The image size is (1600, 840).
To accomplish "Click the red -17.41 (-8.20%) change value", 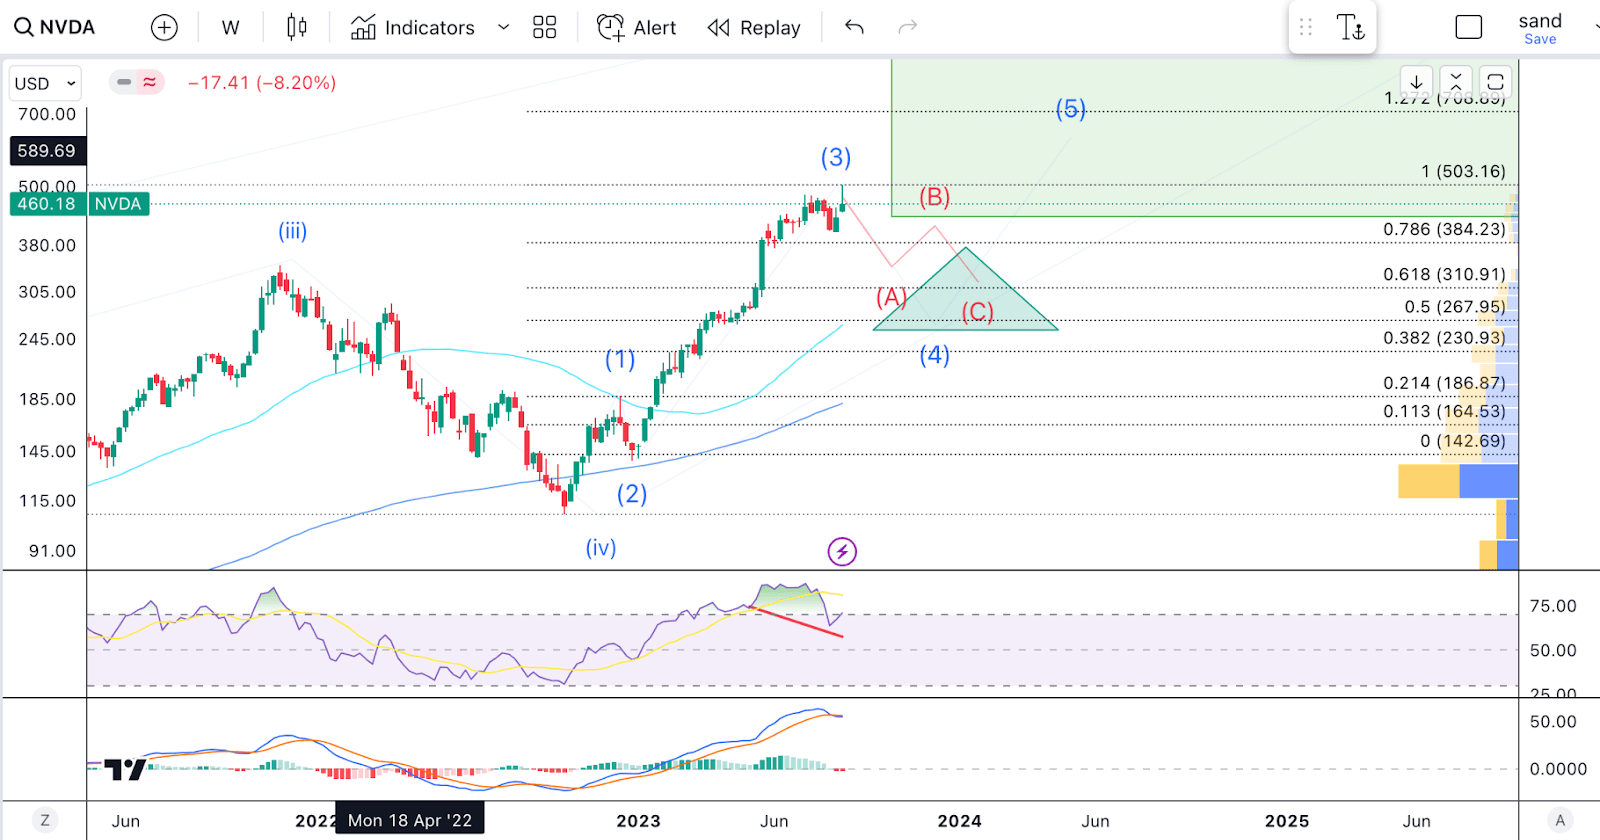I will click(262, 83).
